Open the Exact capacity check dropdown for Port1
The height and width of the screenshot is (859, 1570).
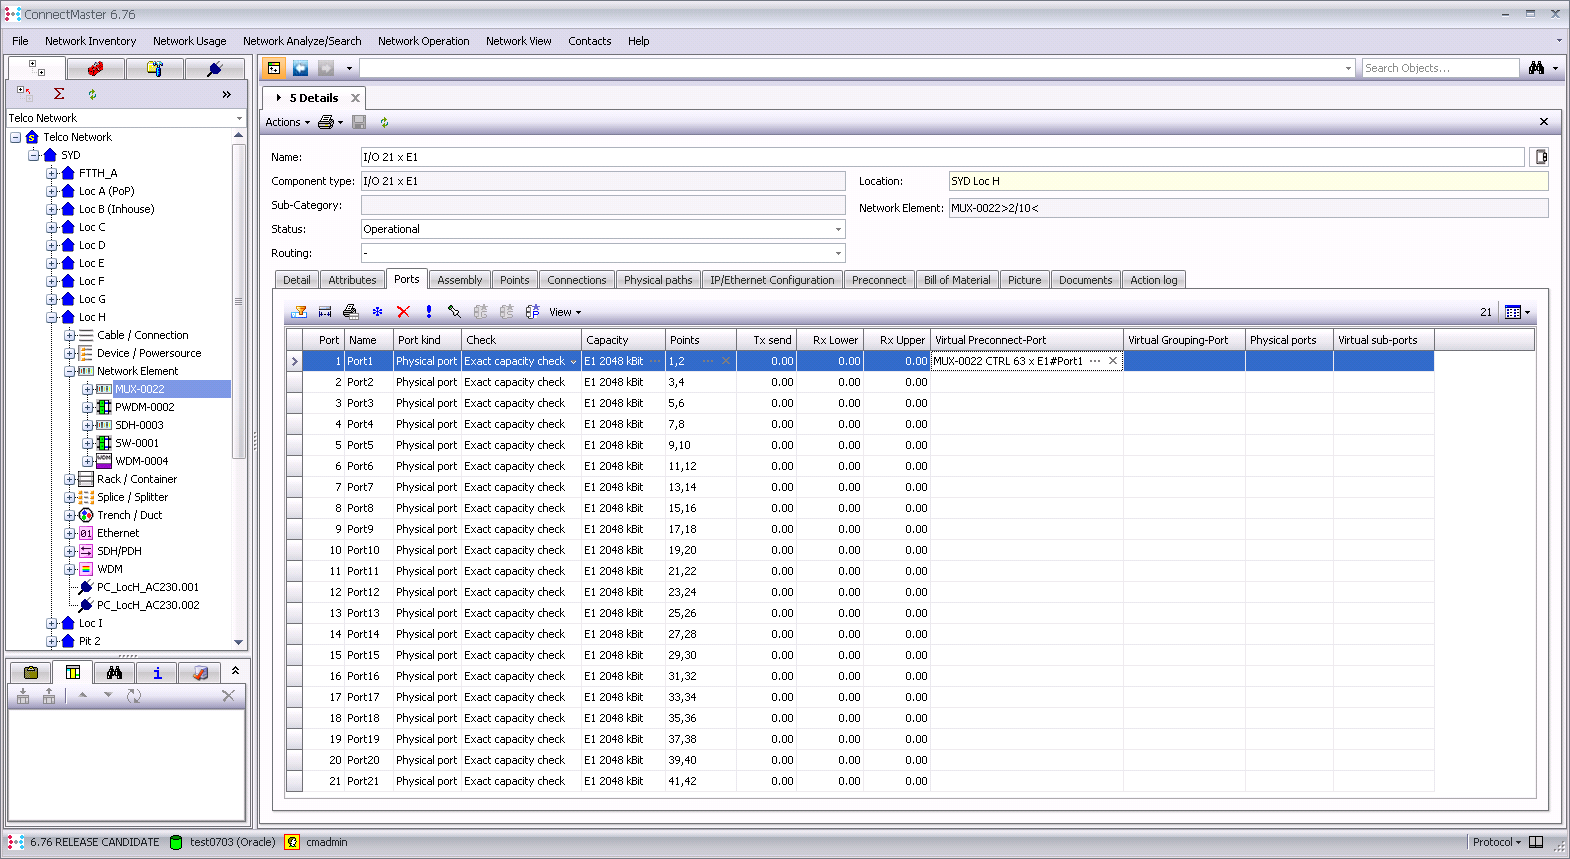[573, 362]
